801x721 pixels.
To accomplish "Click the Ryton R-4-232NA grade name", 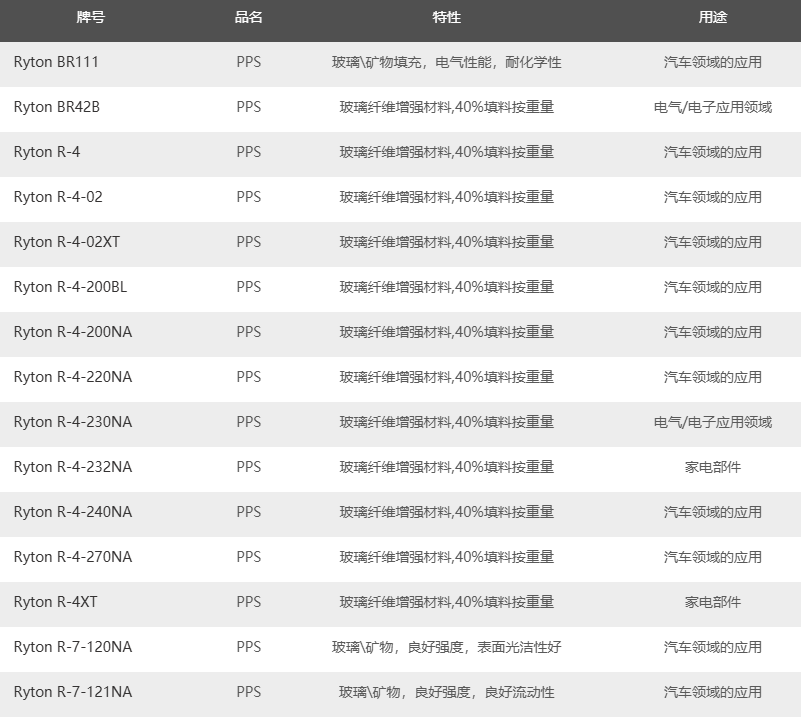I will click(72, 467).
